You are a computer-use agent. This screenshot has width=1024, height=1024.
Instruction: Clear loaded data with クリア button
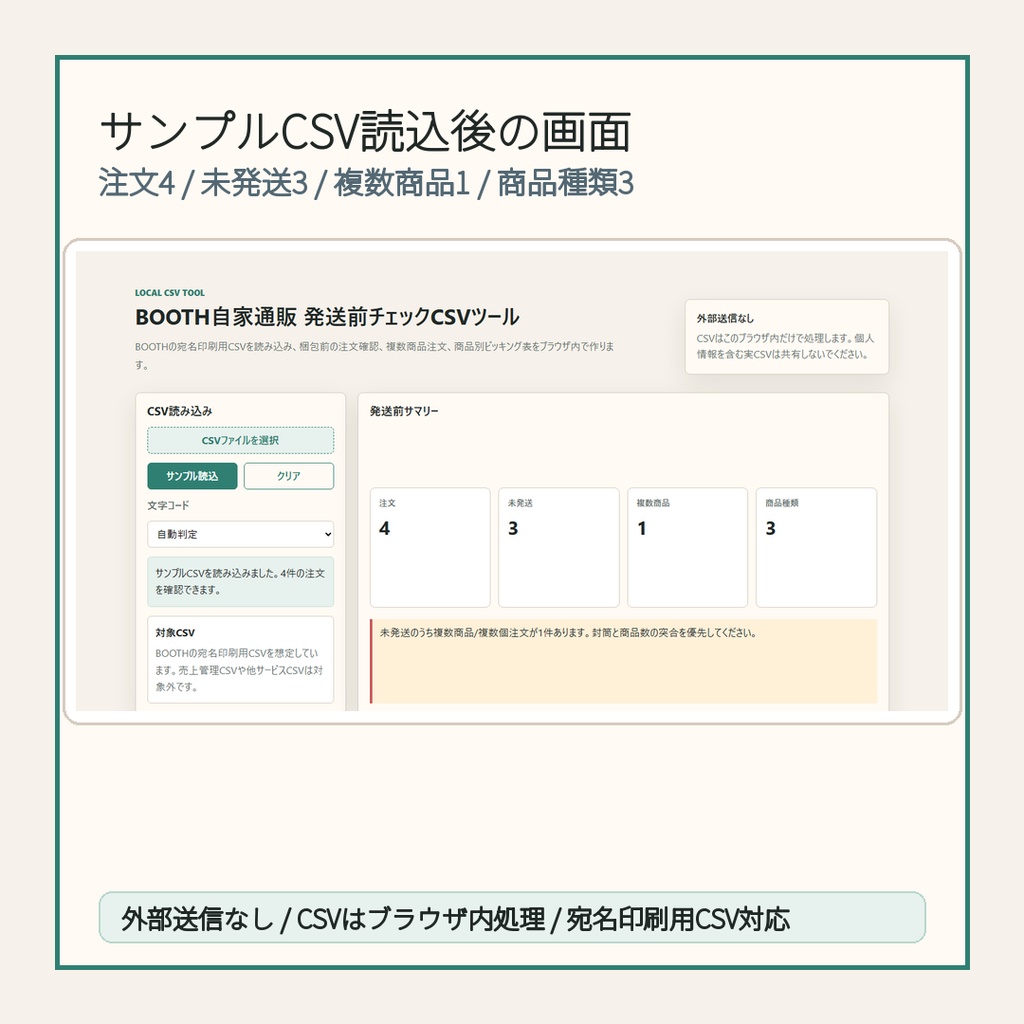tap(289, 476)
